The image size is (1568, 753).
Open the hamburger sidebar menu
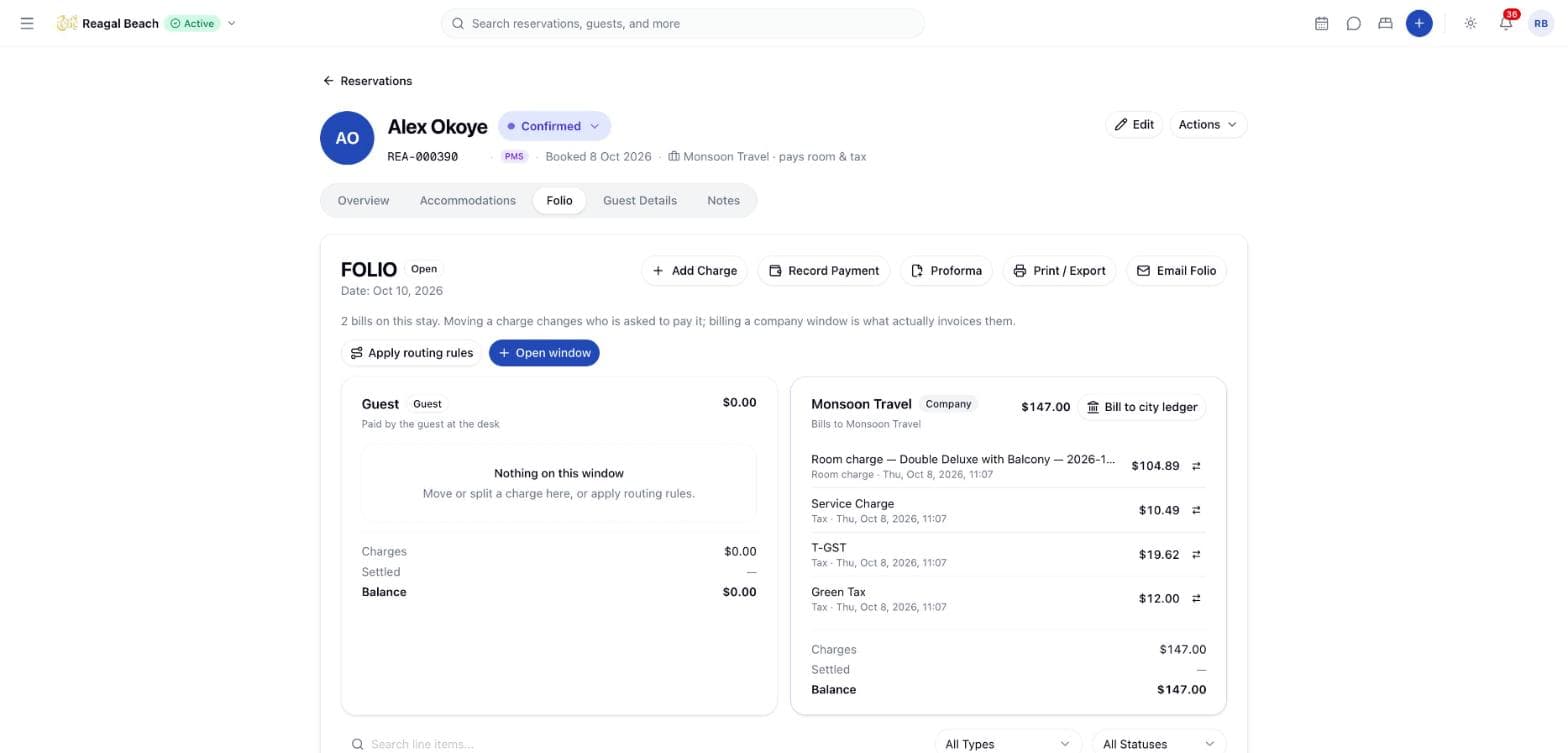27,23
